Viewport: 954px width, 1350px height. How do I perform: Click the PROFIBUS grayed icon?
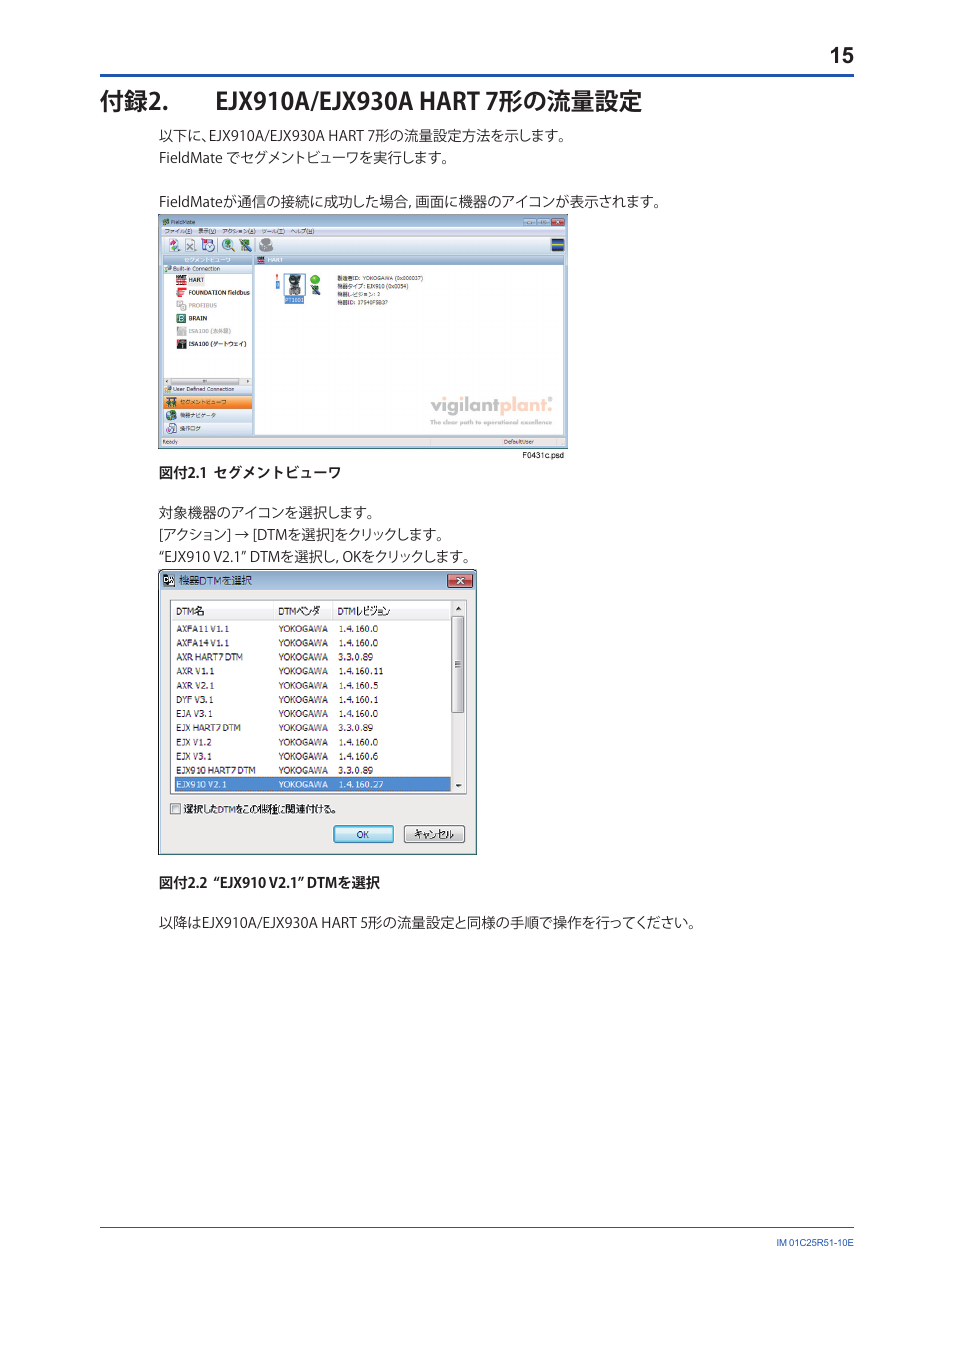point(181,306)
